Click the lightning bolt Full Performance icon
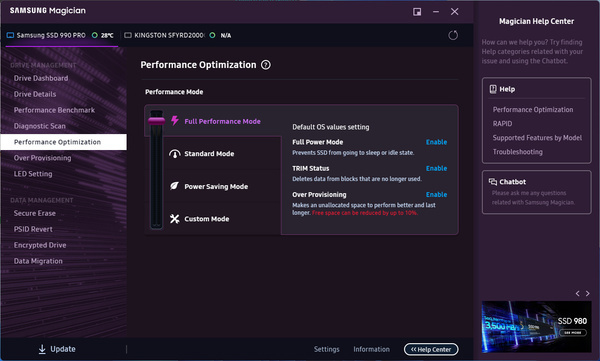Screen dimensions: 600x361 click(175, 121)
